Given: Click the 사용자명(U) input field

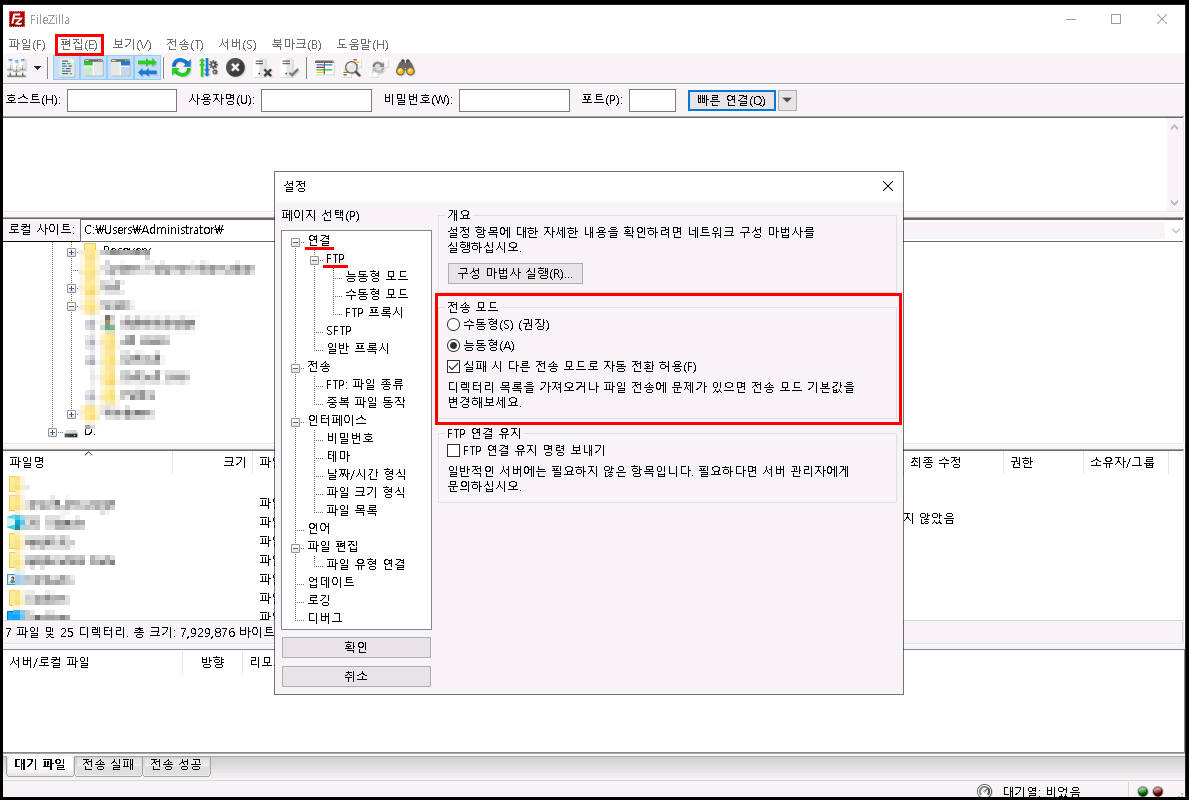Looking at the screenshot, I should click(x=316, y=100).
